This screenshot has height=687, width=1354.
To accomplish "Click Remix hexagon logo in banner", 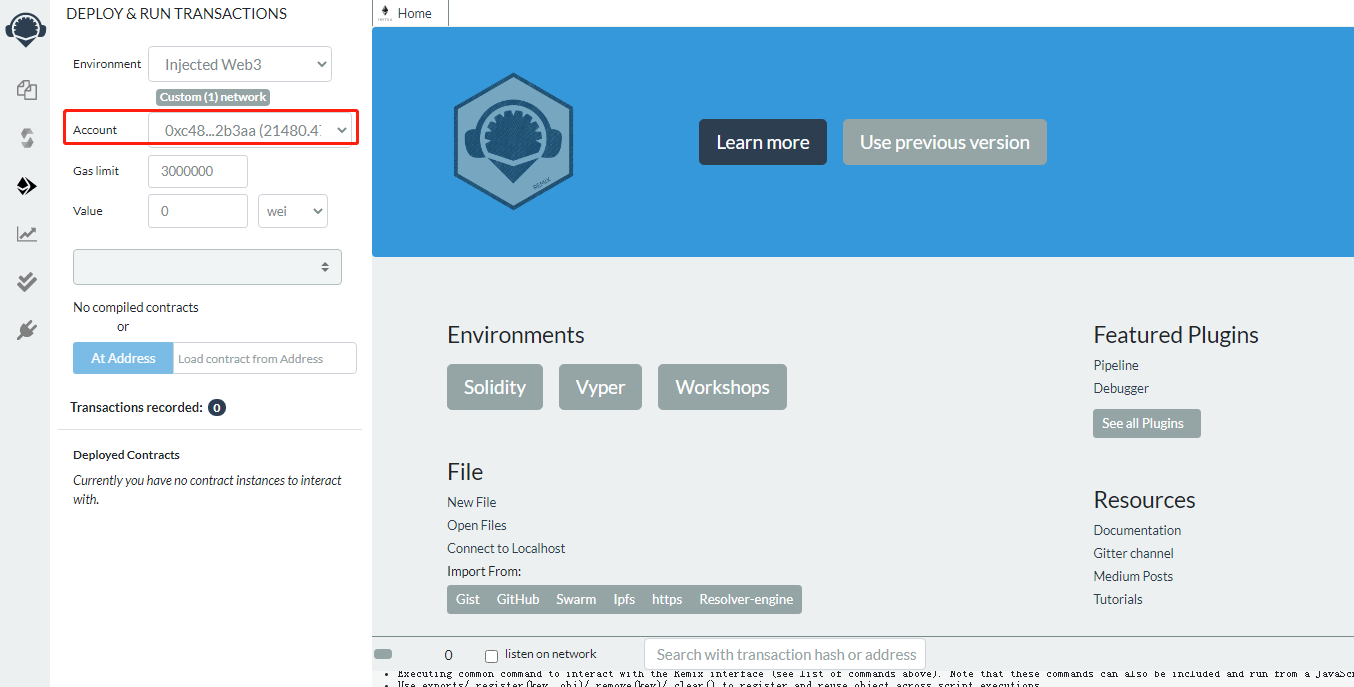I will click(513, 141).
